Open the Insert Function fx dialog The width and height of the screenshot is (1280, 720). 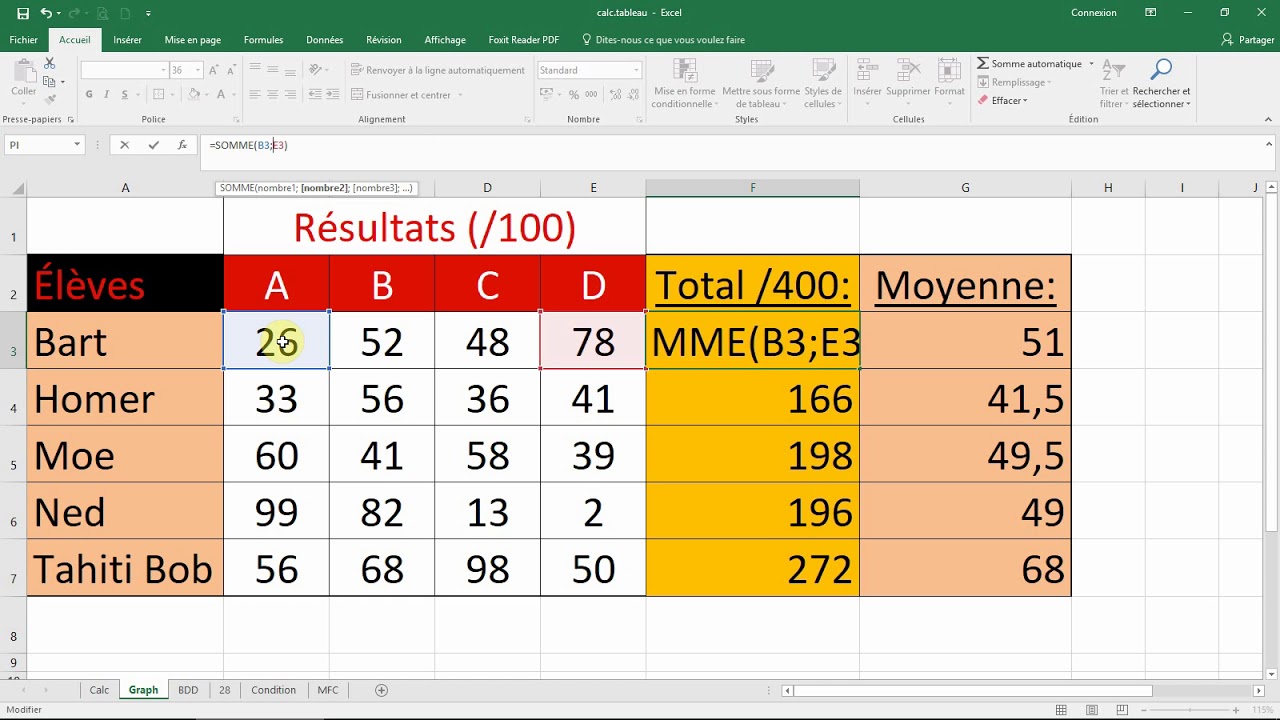(x=182, y=145)
